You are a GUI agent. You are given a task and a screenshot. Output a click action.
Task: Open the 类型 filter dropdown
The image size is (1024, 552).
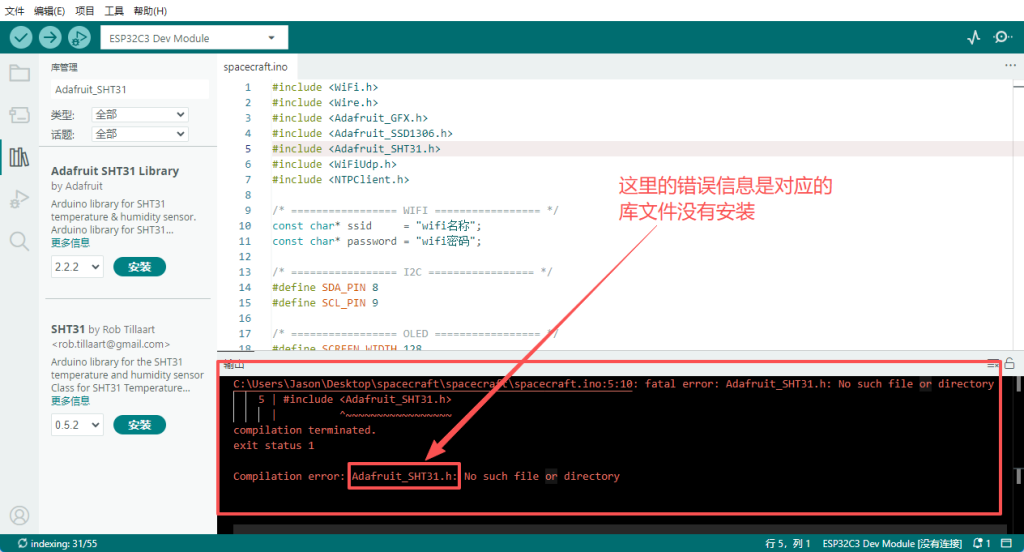[139, 115]
